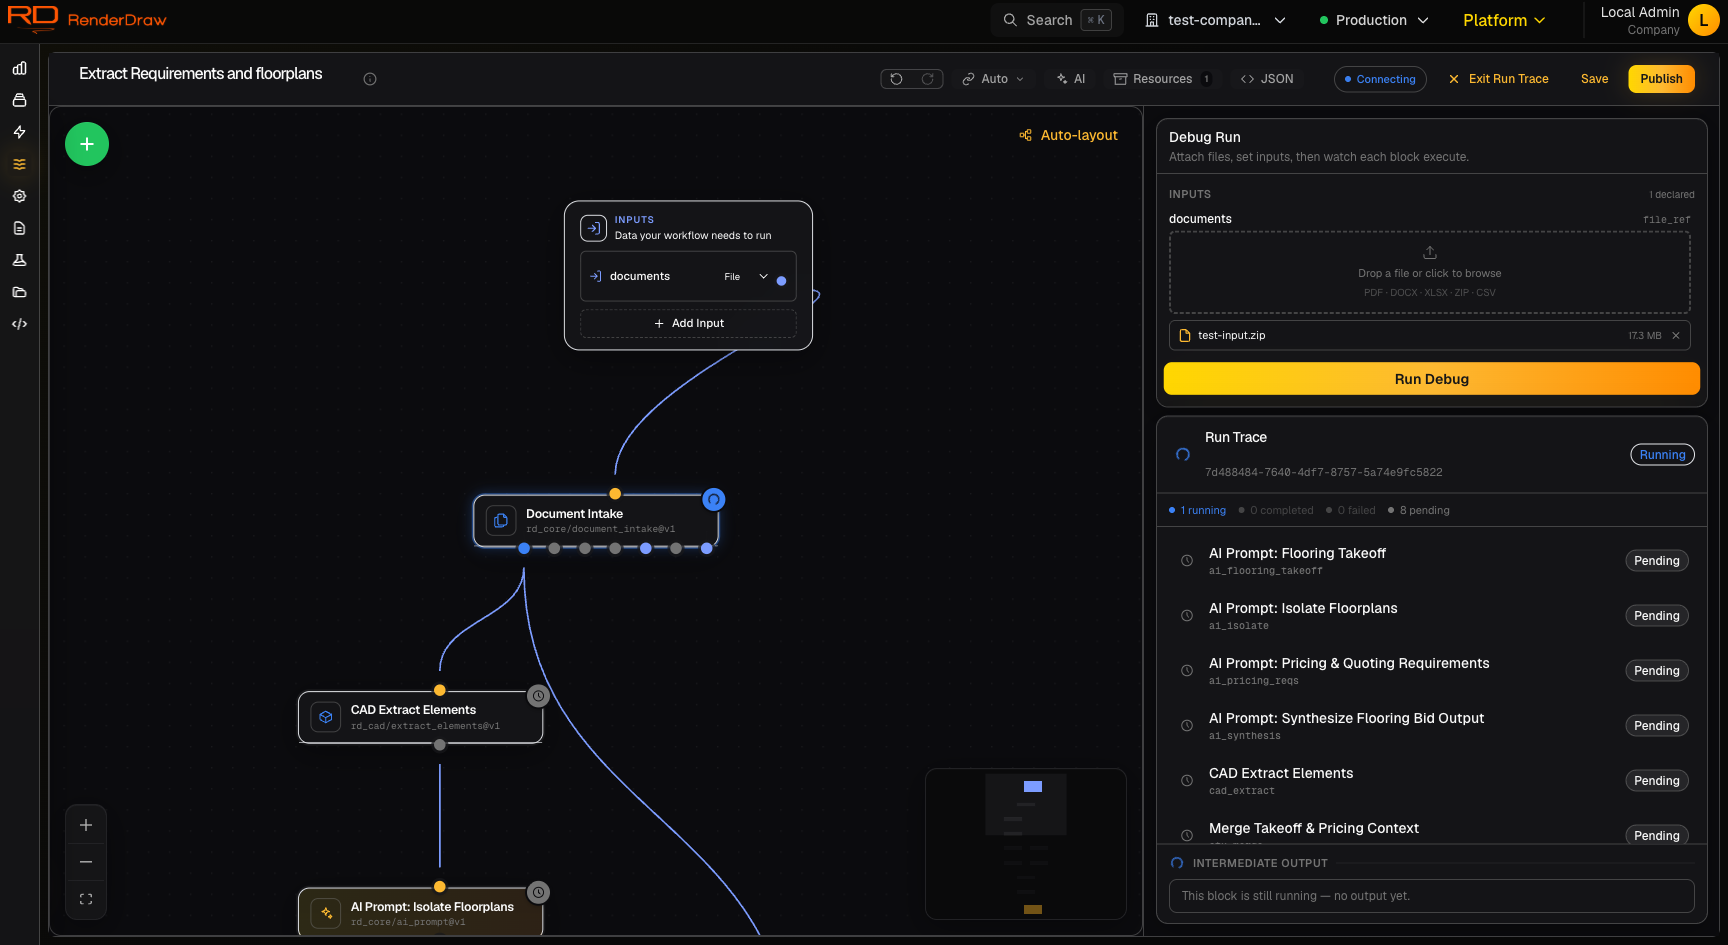Filter trace by 0 failed
The height and width of the screenshot is (945, 1728).
click(x=1351, y=510)
